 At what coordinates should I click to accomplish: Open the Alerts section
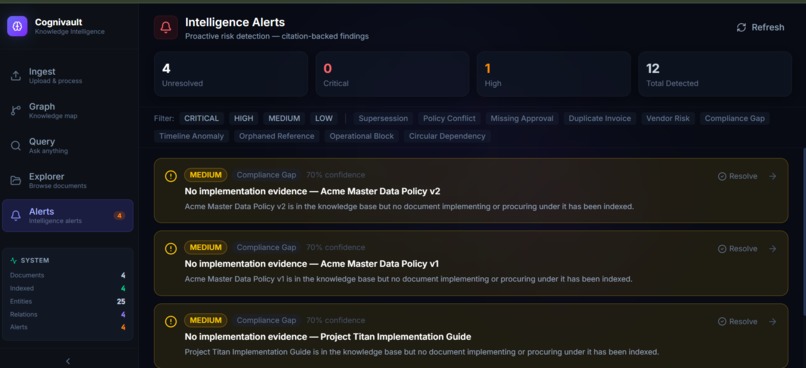(68, 215)
